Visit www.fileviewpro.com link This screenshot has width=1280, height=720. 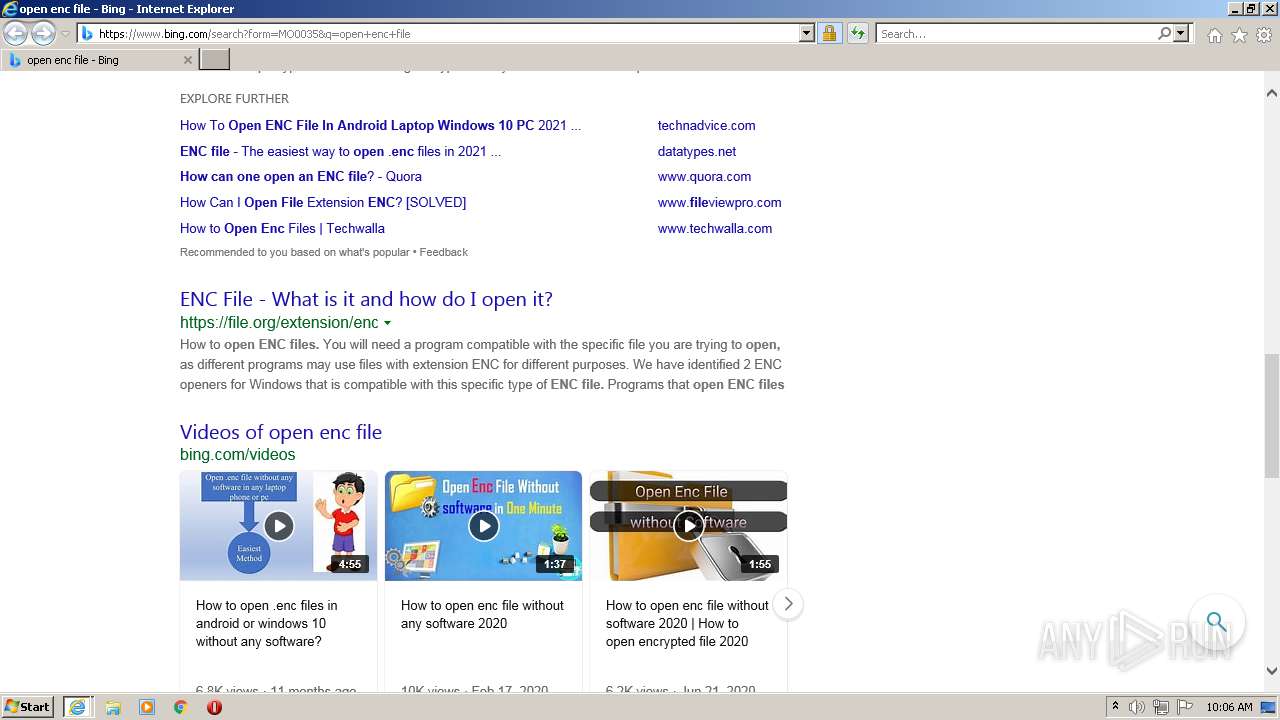(x=719, y=203)
